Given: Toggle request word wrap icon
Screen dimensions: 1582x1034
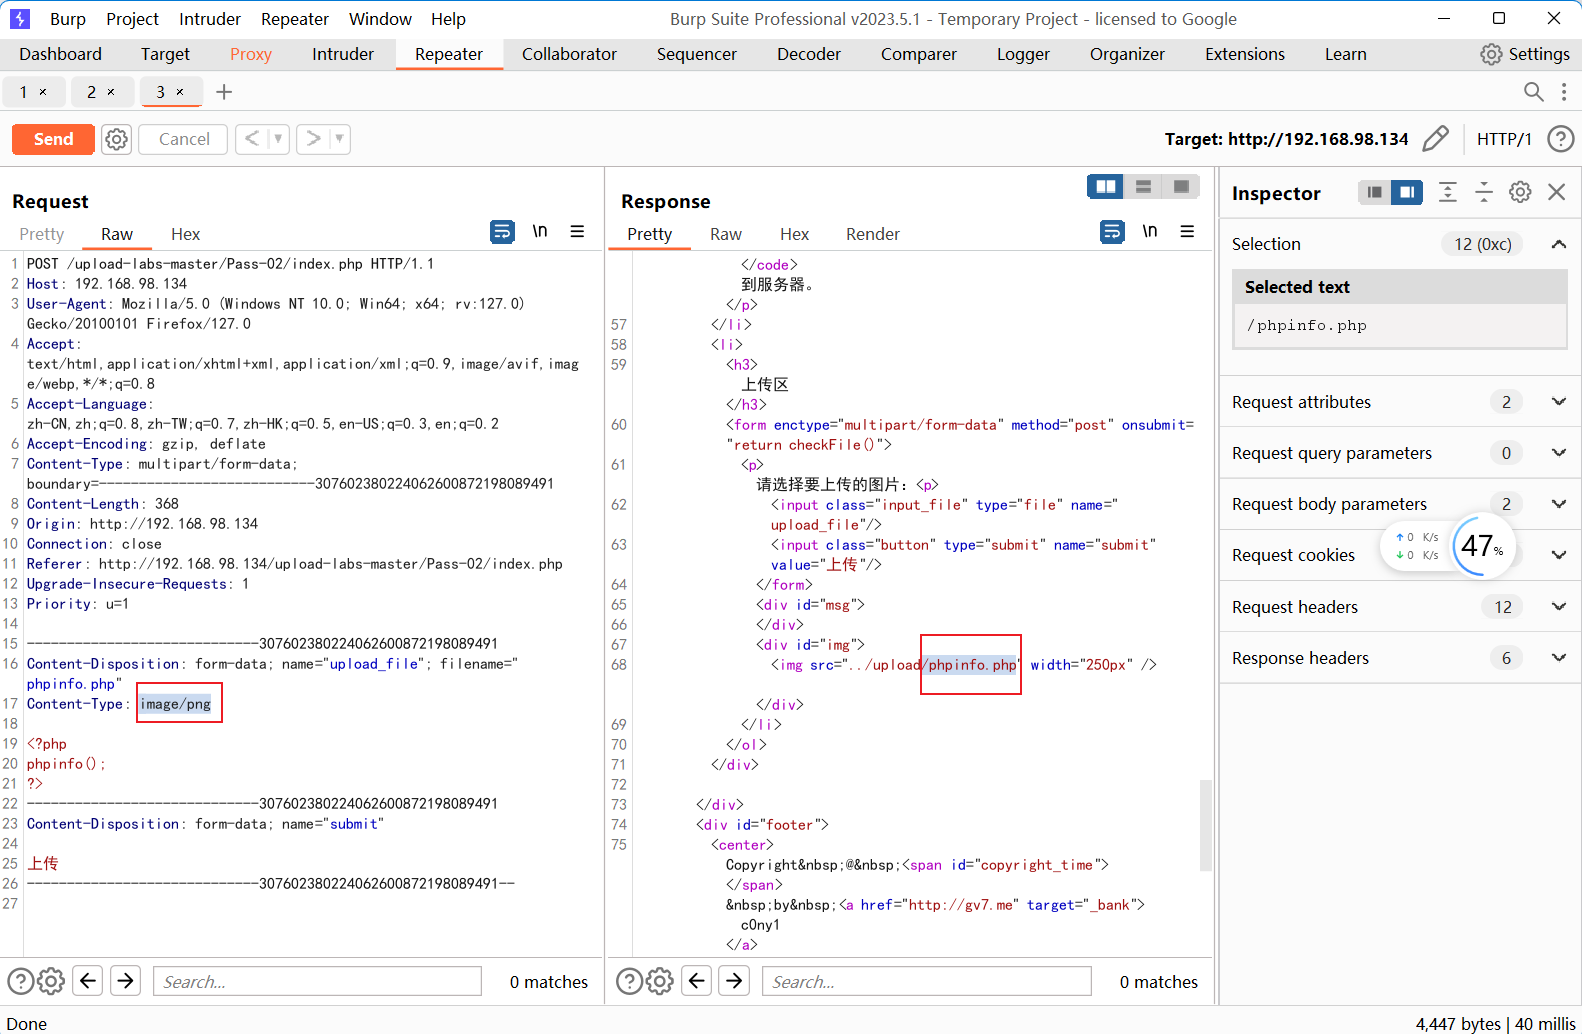Looking at the screenshot, I should point(502,232).
